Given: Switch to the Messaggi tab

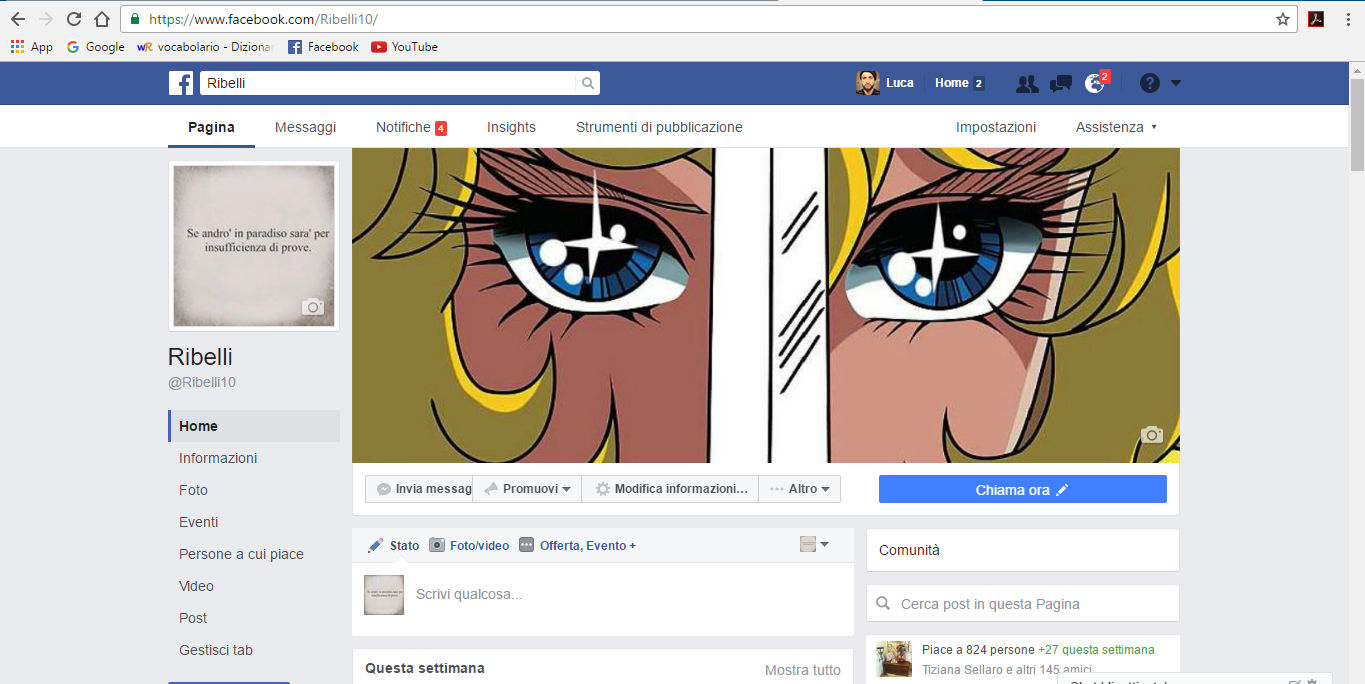Looking at the screenshot, I should [305, 127].
